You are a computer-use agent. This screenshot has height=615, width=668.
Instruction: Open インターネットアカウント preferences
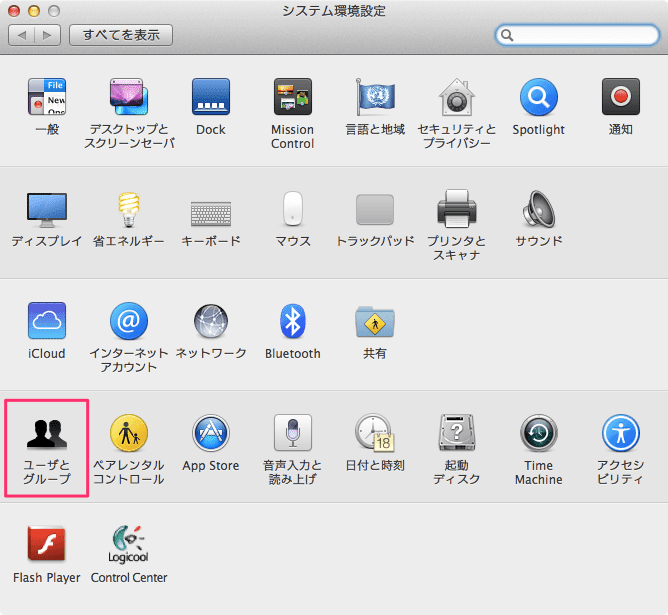tap(129, 321)
